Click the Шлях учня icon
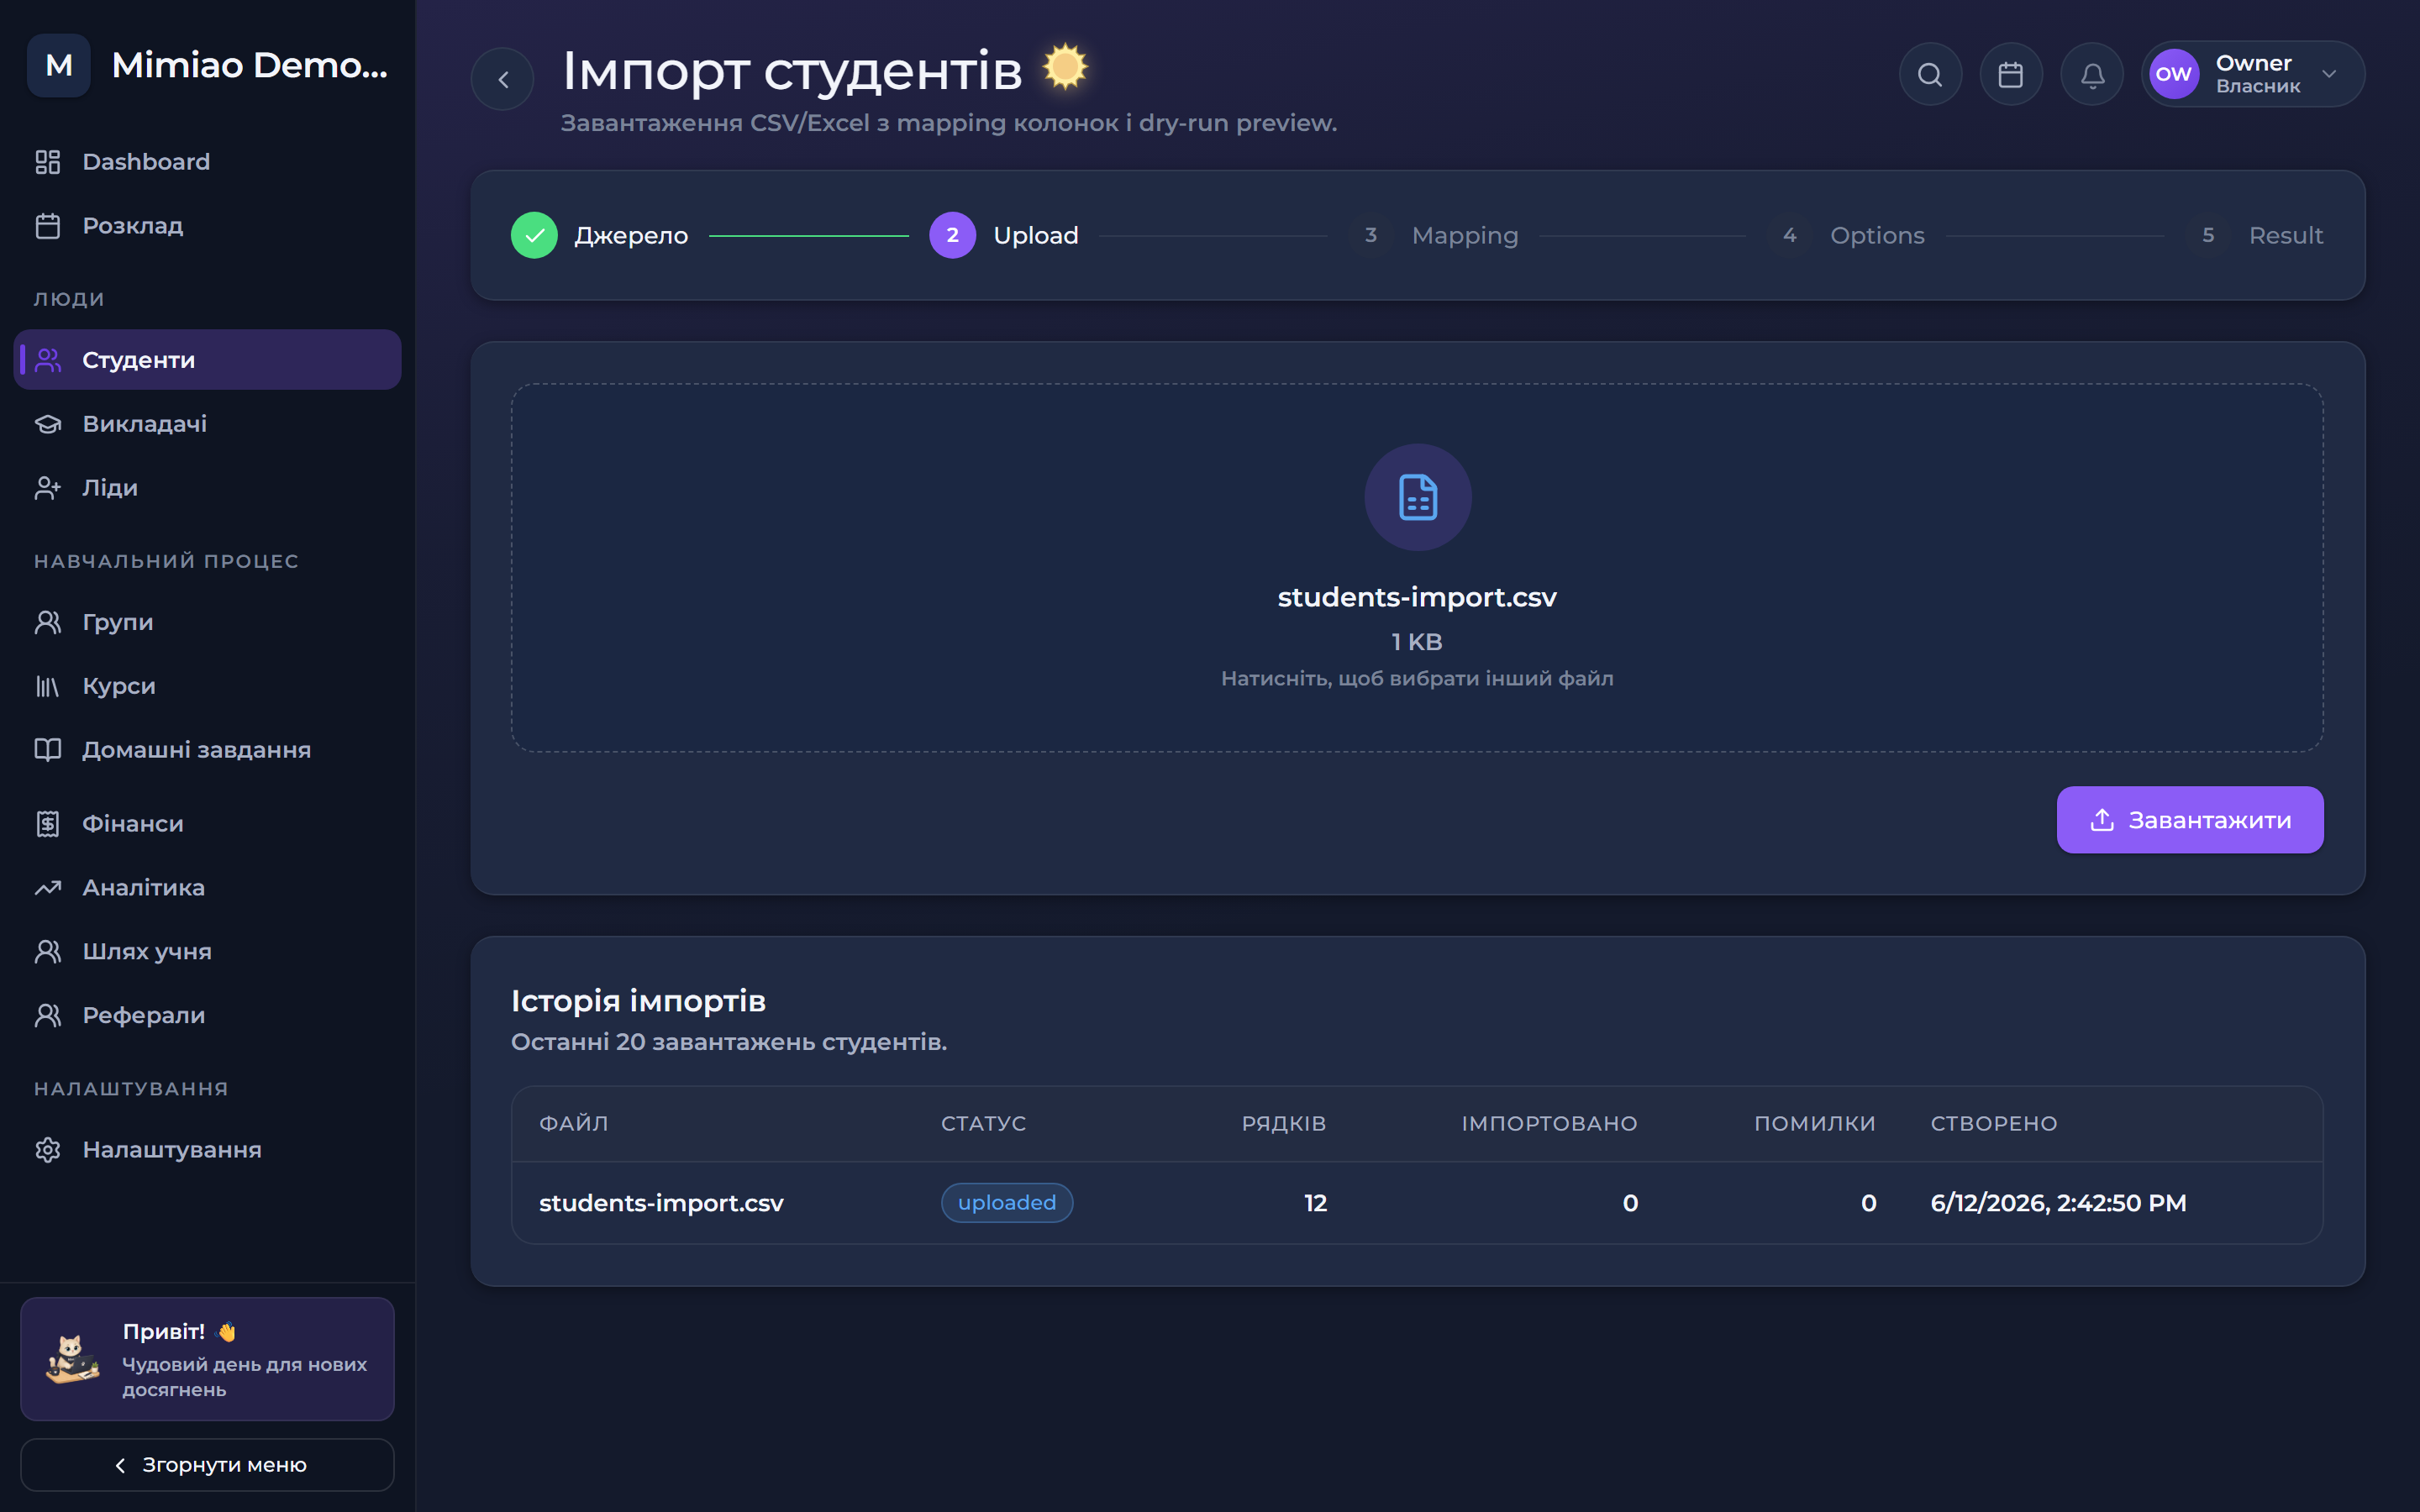This screenshot has height=1512, width=2420. (x=48, y=952)
